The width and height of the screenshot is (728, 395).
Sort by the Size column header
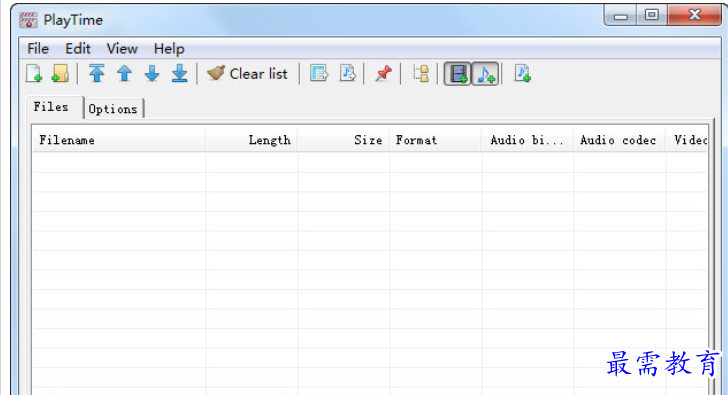343,140
